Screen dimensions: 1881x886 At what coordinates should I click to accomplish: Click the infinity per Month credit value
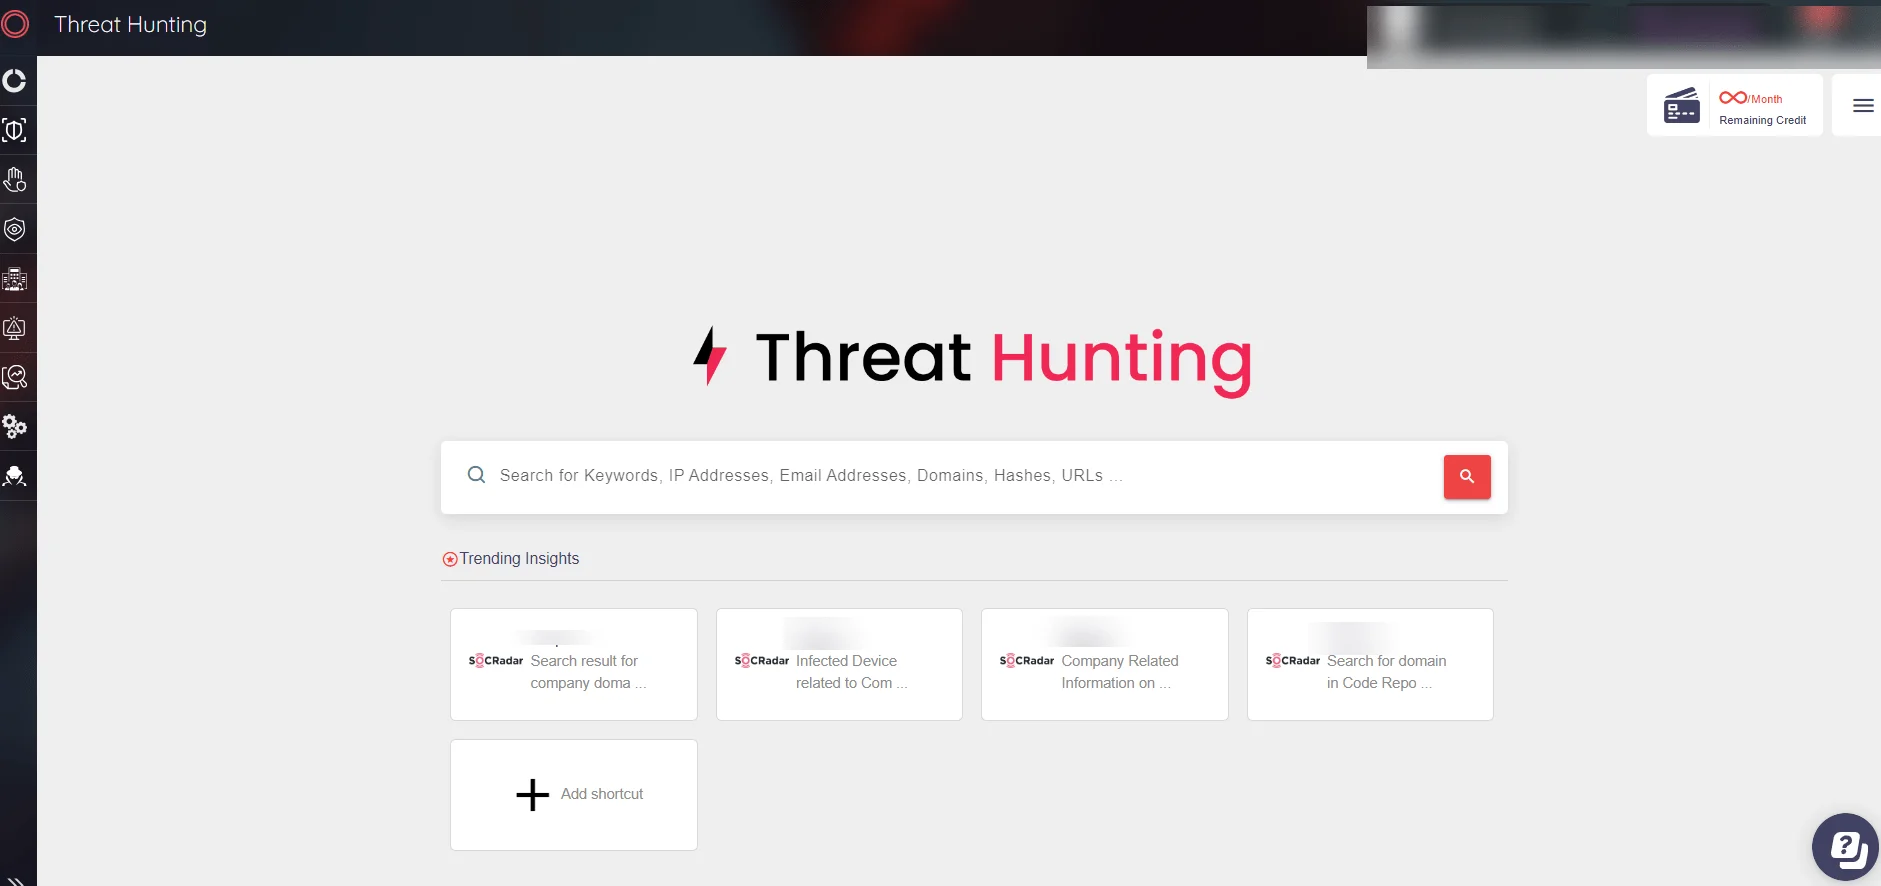coord(1750,98)
